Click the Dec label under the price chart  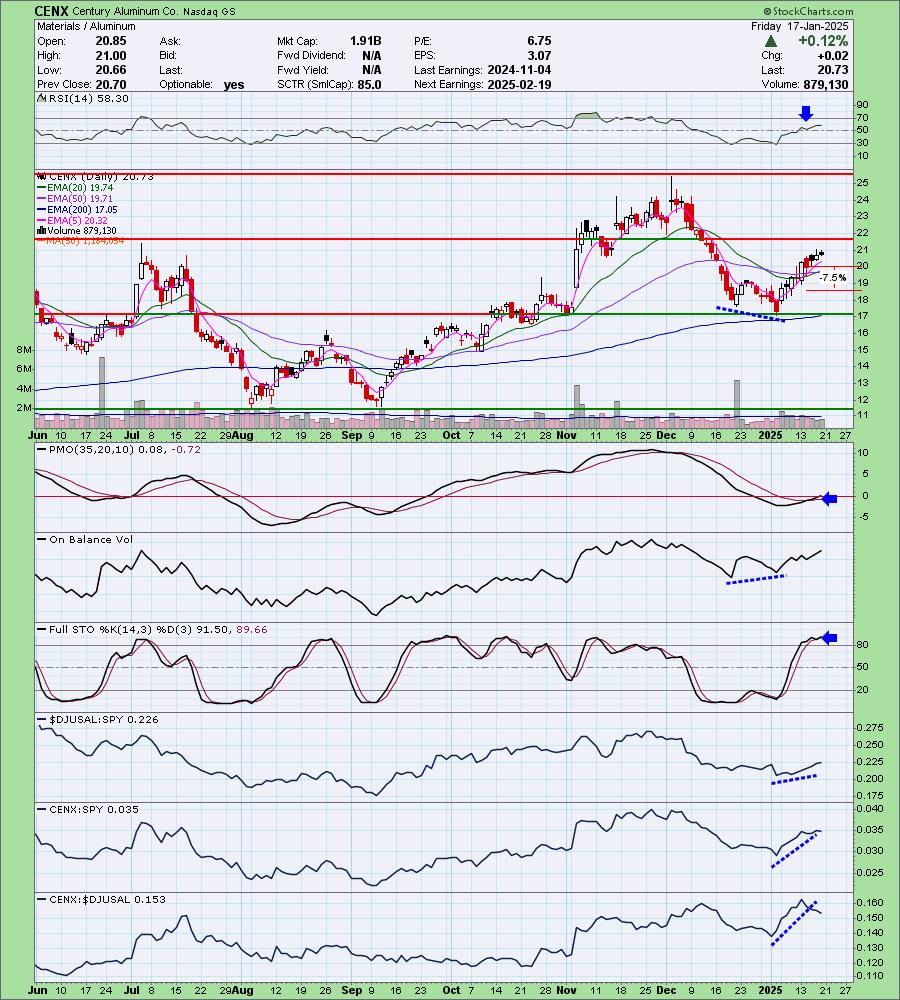(666, 436)
